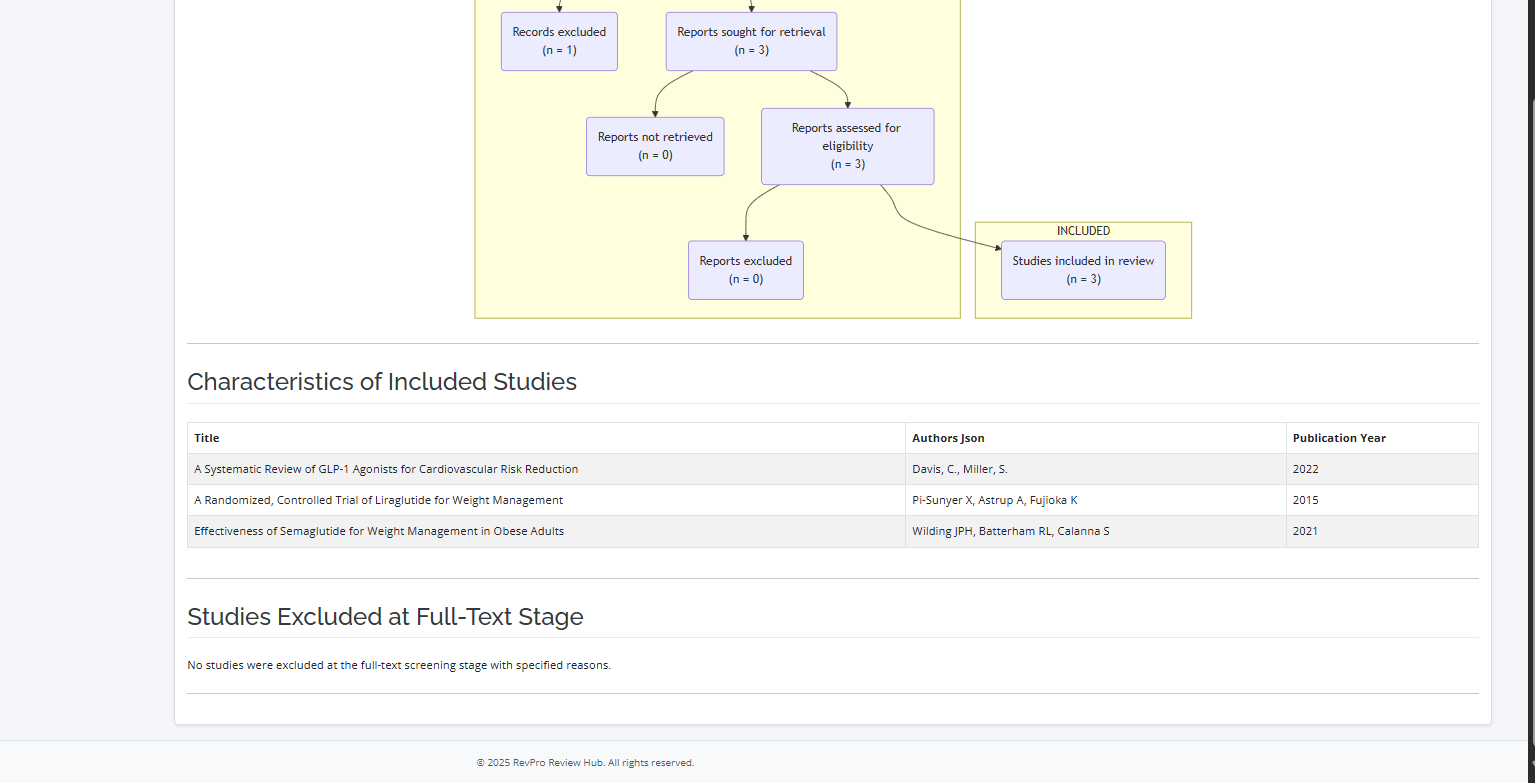The height and width of the screenshot is (783, 1535).
Task: Select the GLP-1 Agonists systematic review row title
Action: 386,469
